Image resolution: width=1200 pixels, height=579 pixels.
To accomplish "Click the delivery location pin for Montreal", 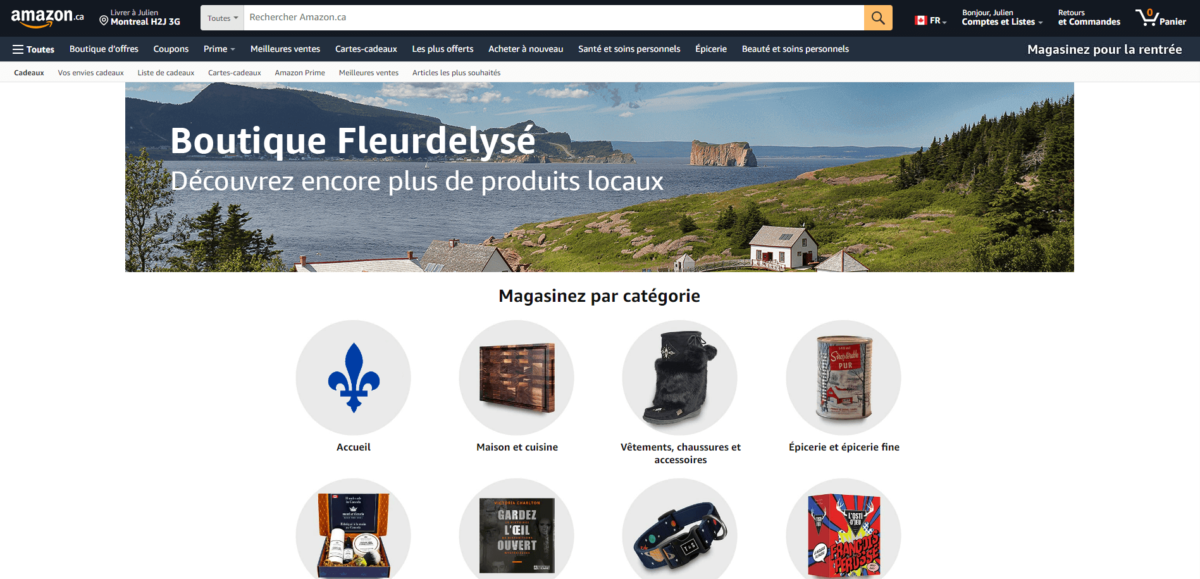I will click(x=103, y=20).
